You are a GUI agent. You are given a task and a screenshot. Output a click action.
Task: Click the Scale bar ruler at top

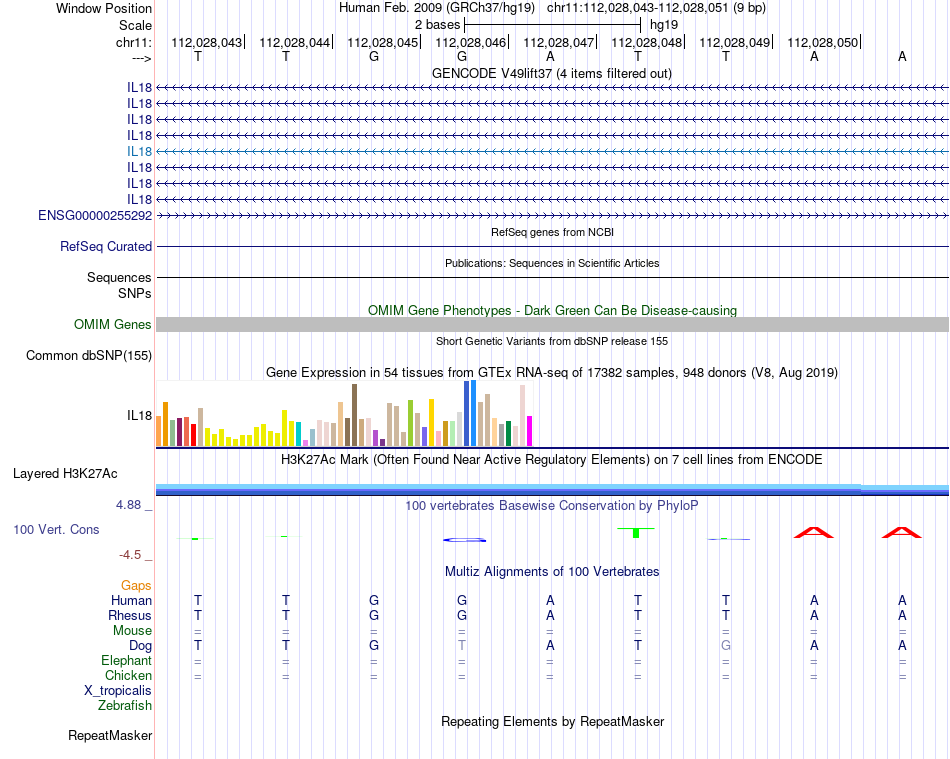[553, 25]
